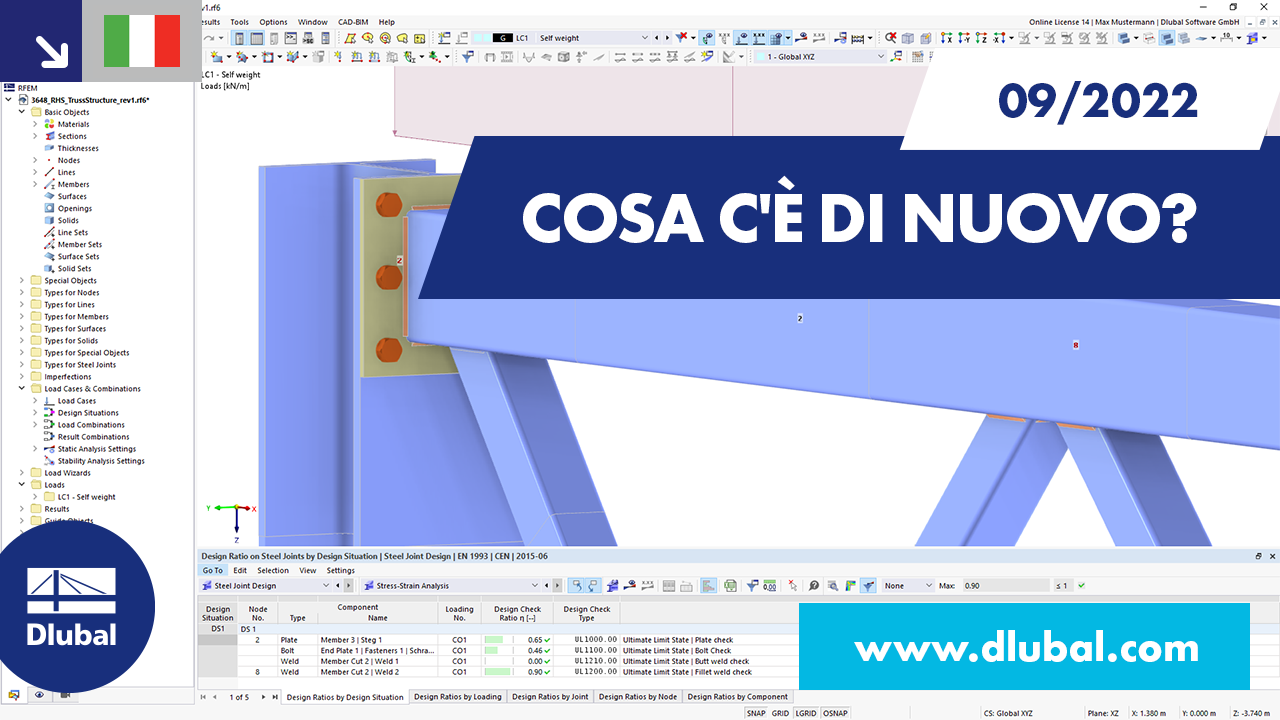Toggle SNAP in the status bar
Viewport: 1280px width, 720px height.
(x=758, y=713)
